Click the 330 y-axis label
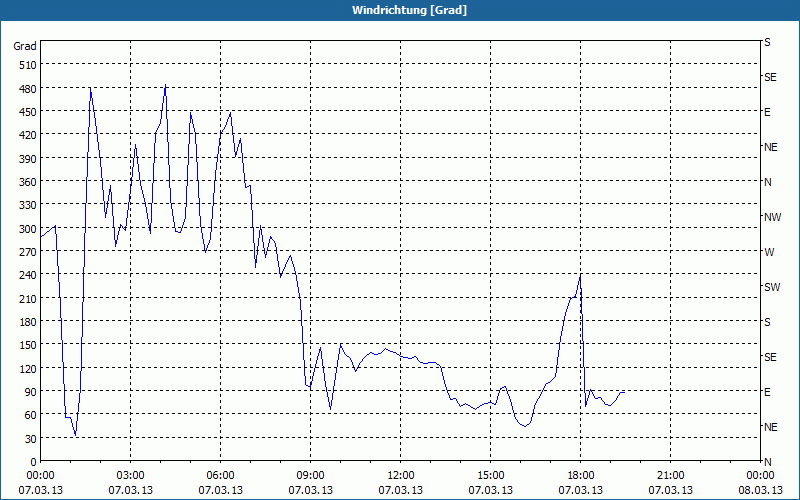 (x=28, y=205)
